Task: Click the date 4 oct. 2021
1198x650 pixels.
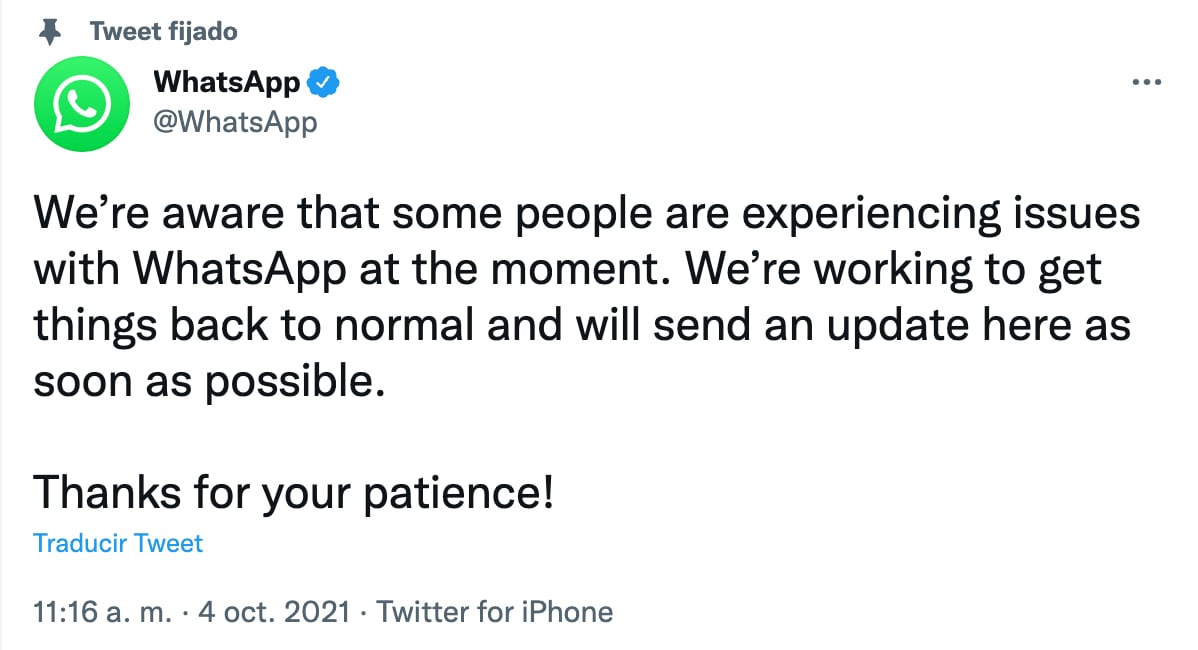Action: (x=274, y=610)
